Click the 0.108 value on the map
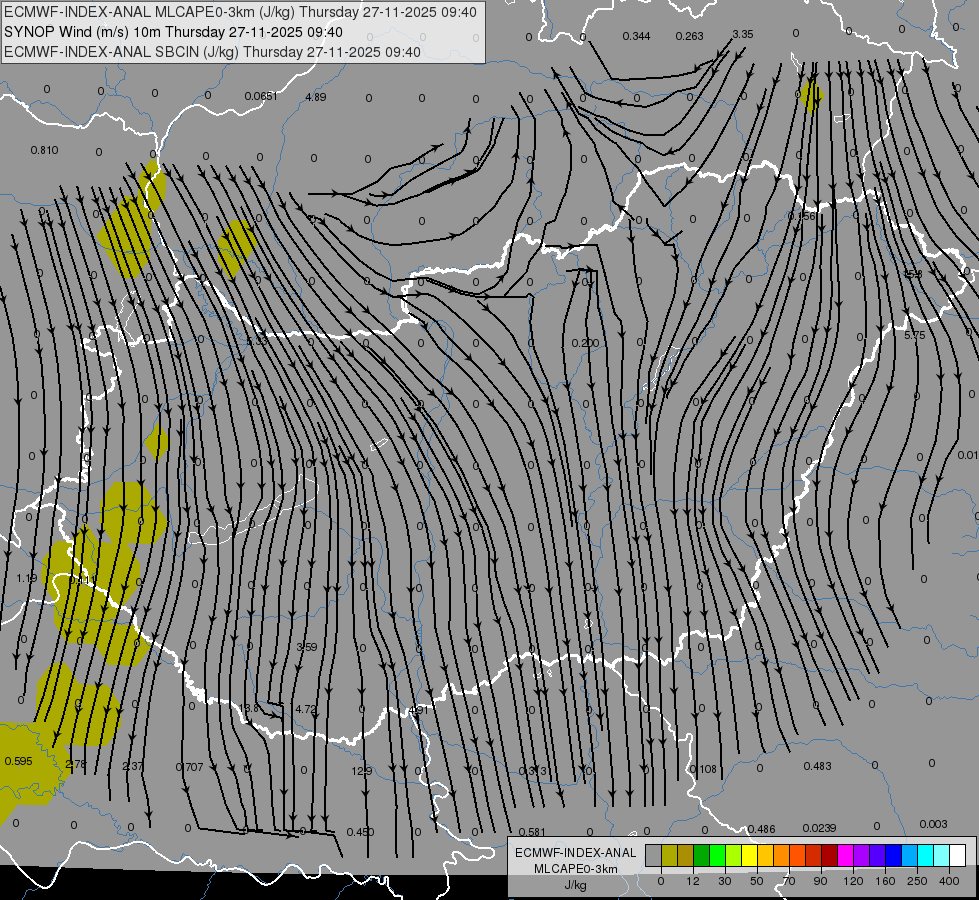The height and width of the screenshot is (900, 979). pos(704,769)
